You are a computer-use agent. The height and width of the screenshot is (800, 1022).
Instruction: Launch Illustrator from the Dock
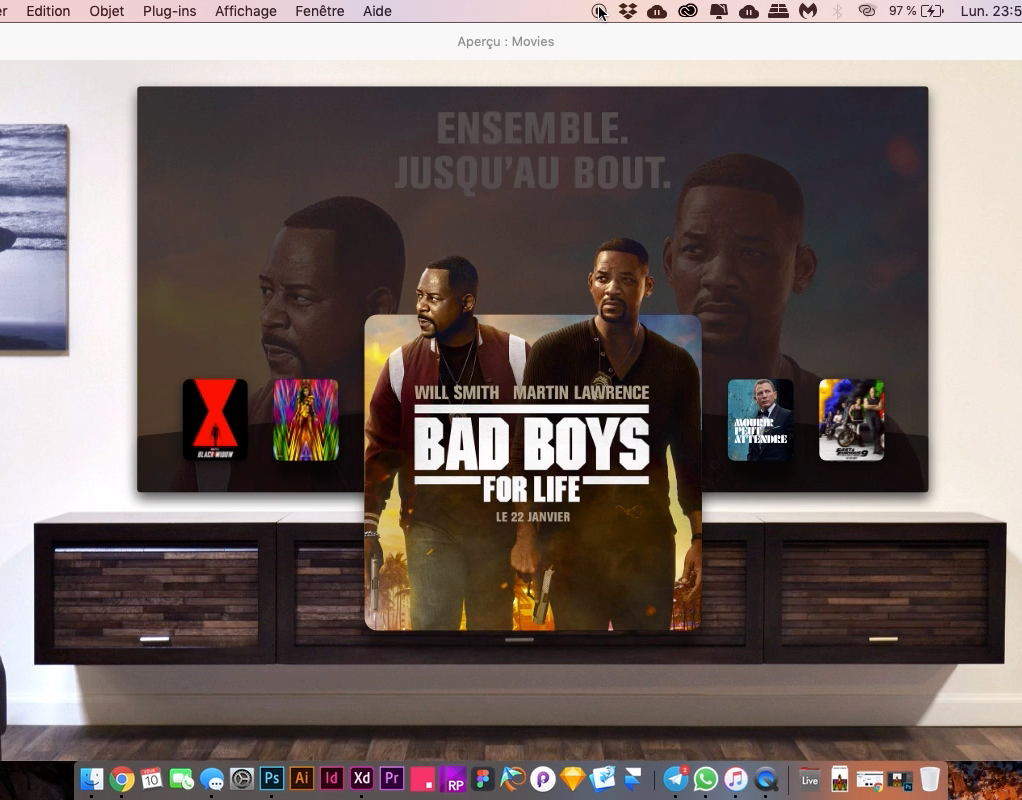click(302, 778)
